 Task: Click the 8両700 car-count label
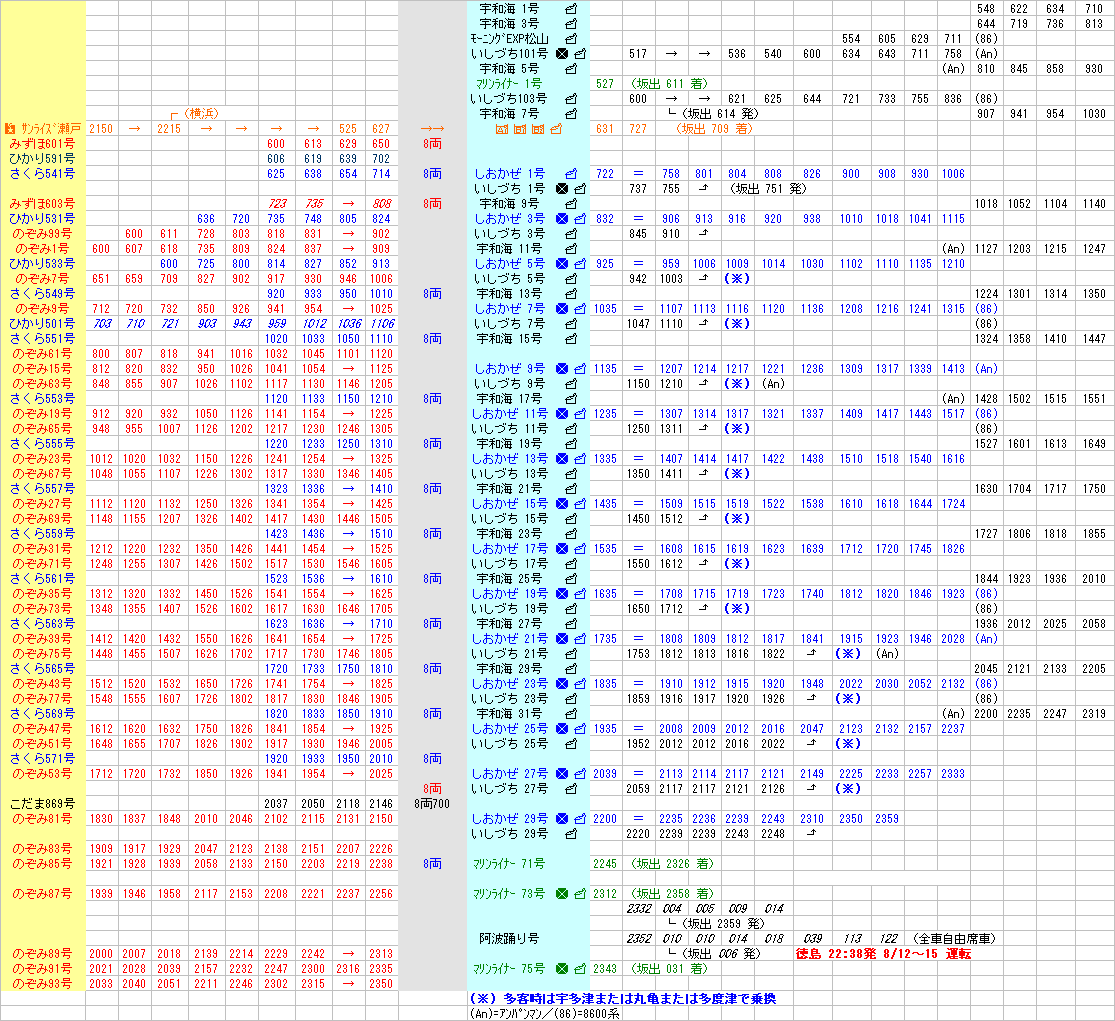pyautogui.click(x=432, y=804)
